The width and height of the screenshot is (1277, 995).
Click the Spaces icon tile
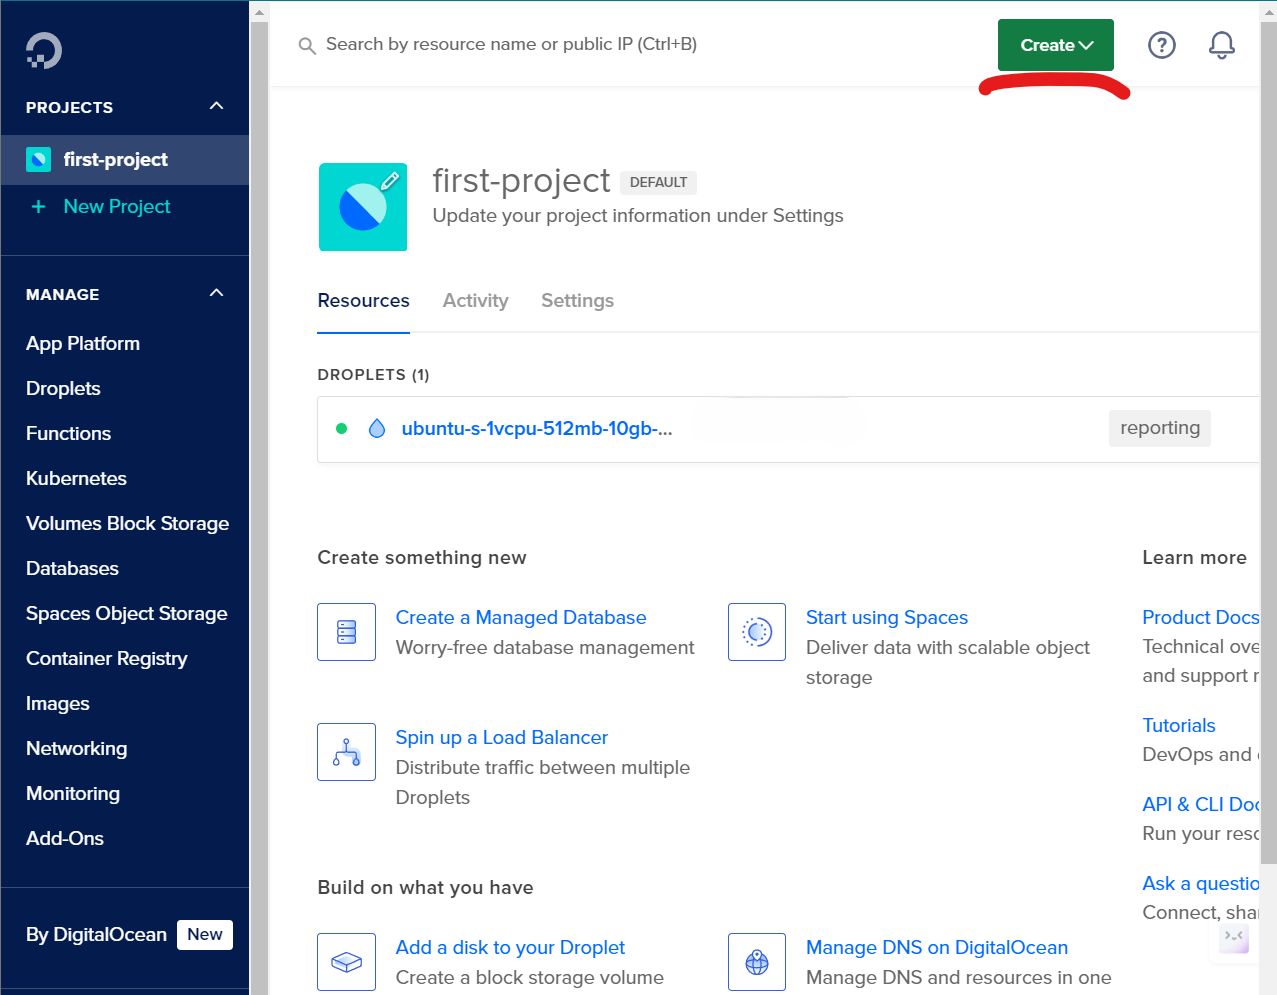[757, 632]
